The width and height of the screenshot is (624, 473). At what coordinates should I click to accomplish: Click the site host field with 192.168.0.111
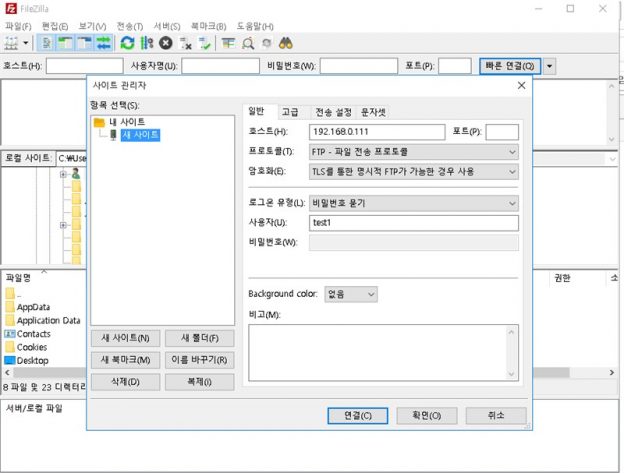[x=377, y=132]
